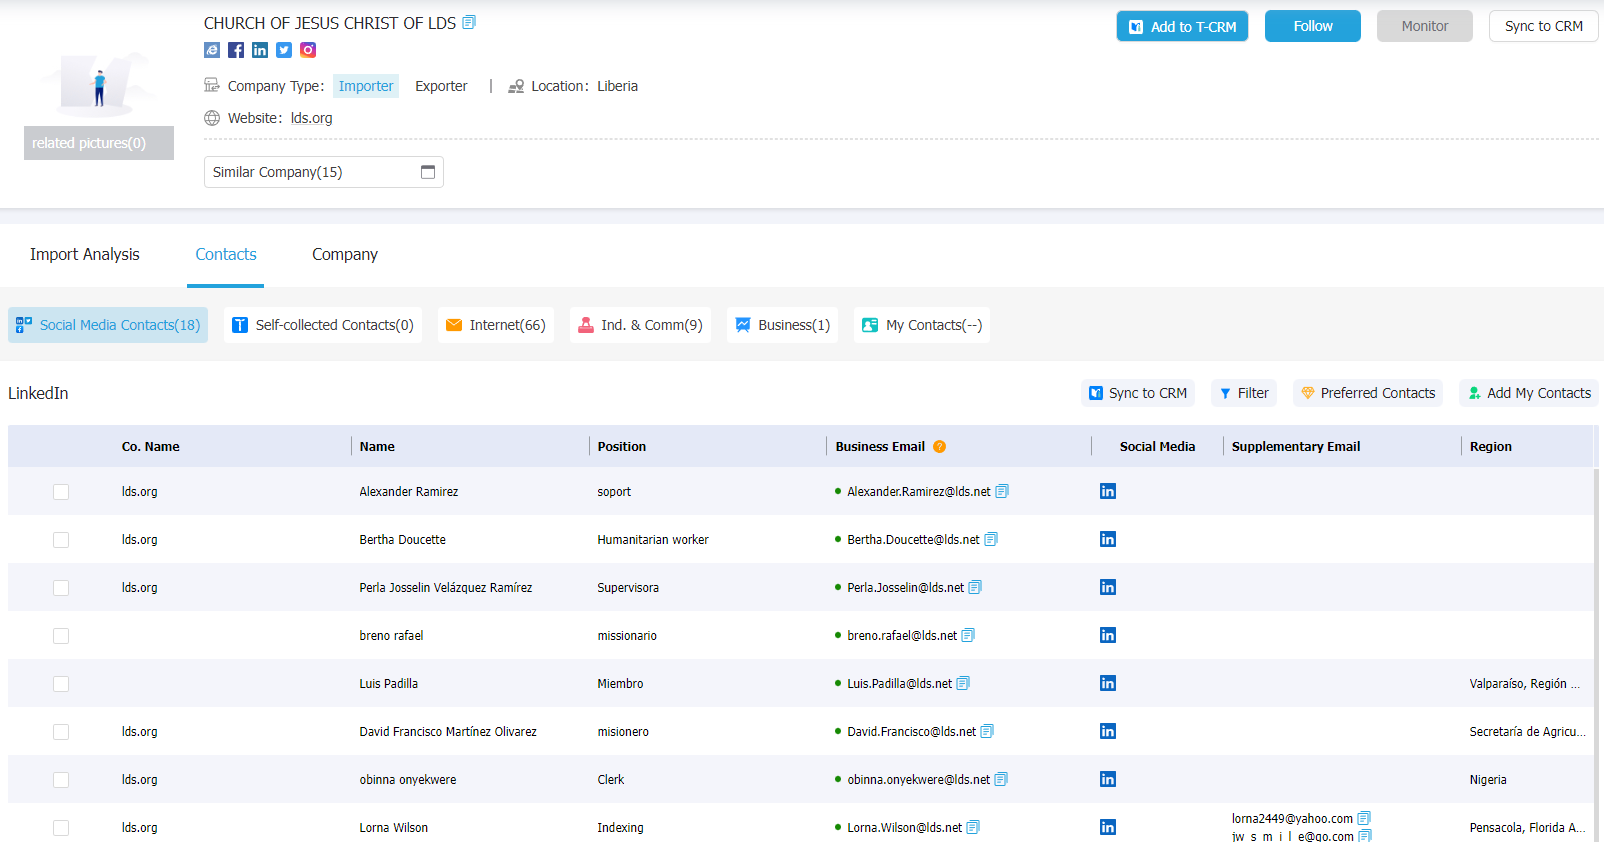The width and height of the screenshot is (1604, 842).
Task: Copy lorna2449@yahoo.com supplementary email icon
Action: [1364, 818]
